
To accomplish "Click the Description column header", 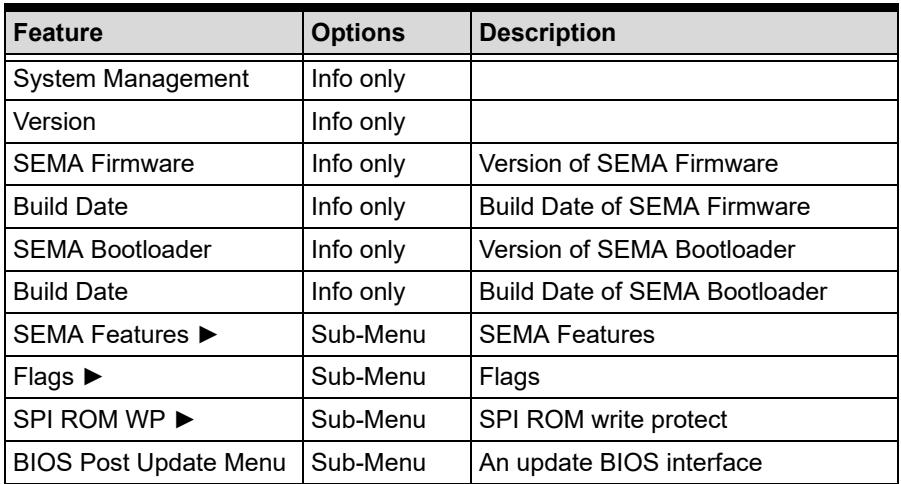I will pyautogui.click(x=547, y=33).
